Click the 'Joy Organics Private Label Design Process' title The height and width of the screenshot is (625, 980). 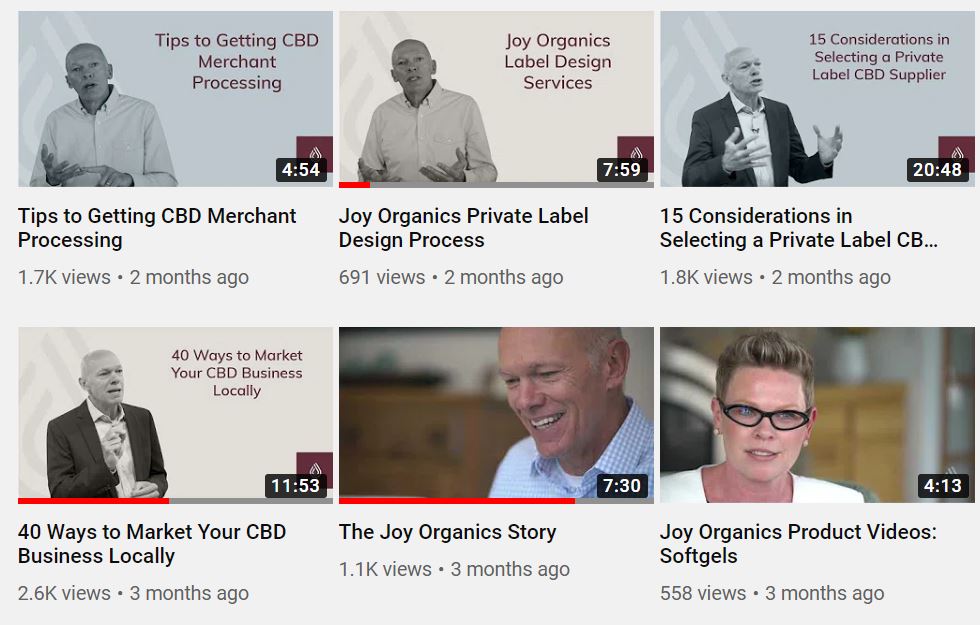[463, 228]
